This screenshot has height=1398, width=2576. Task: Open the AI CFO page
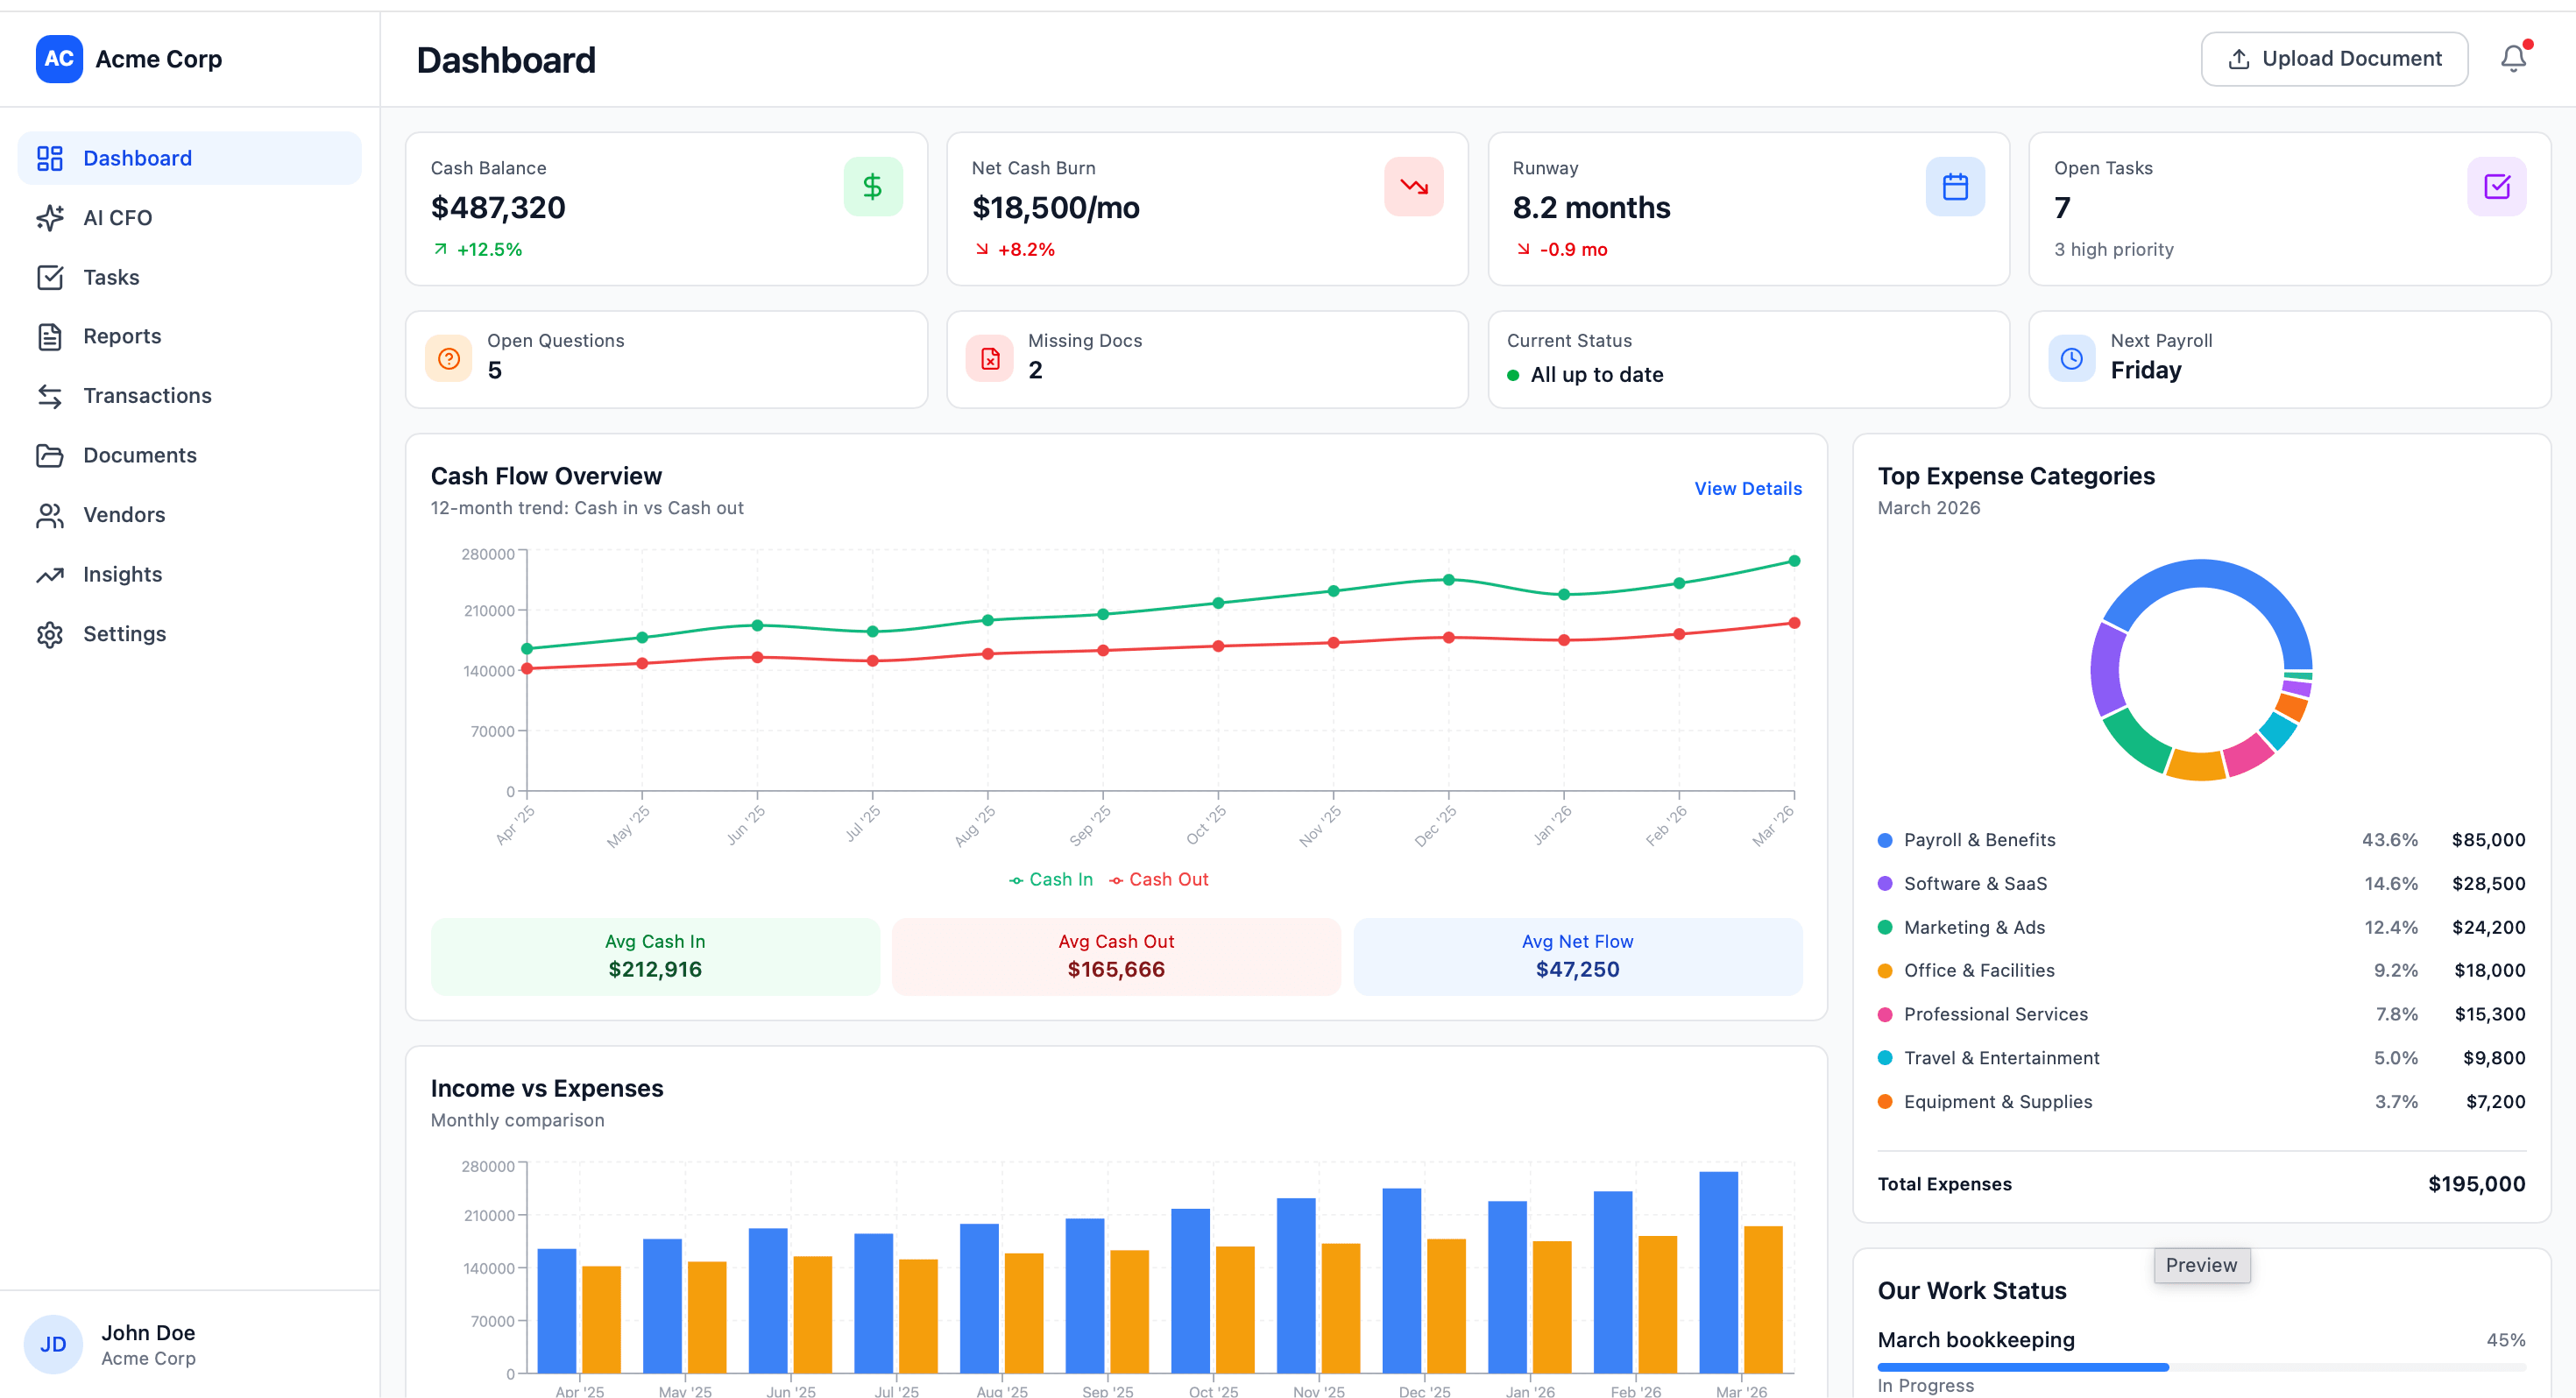(x=189, y=218)
